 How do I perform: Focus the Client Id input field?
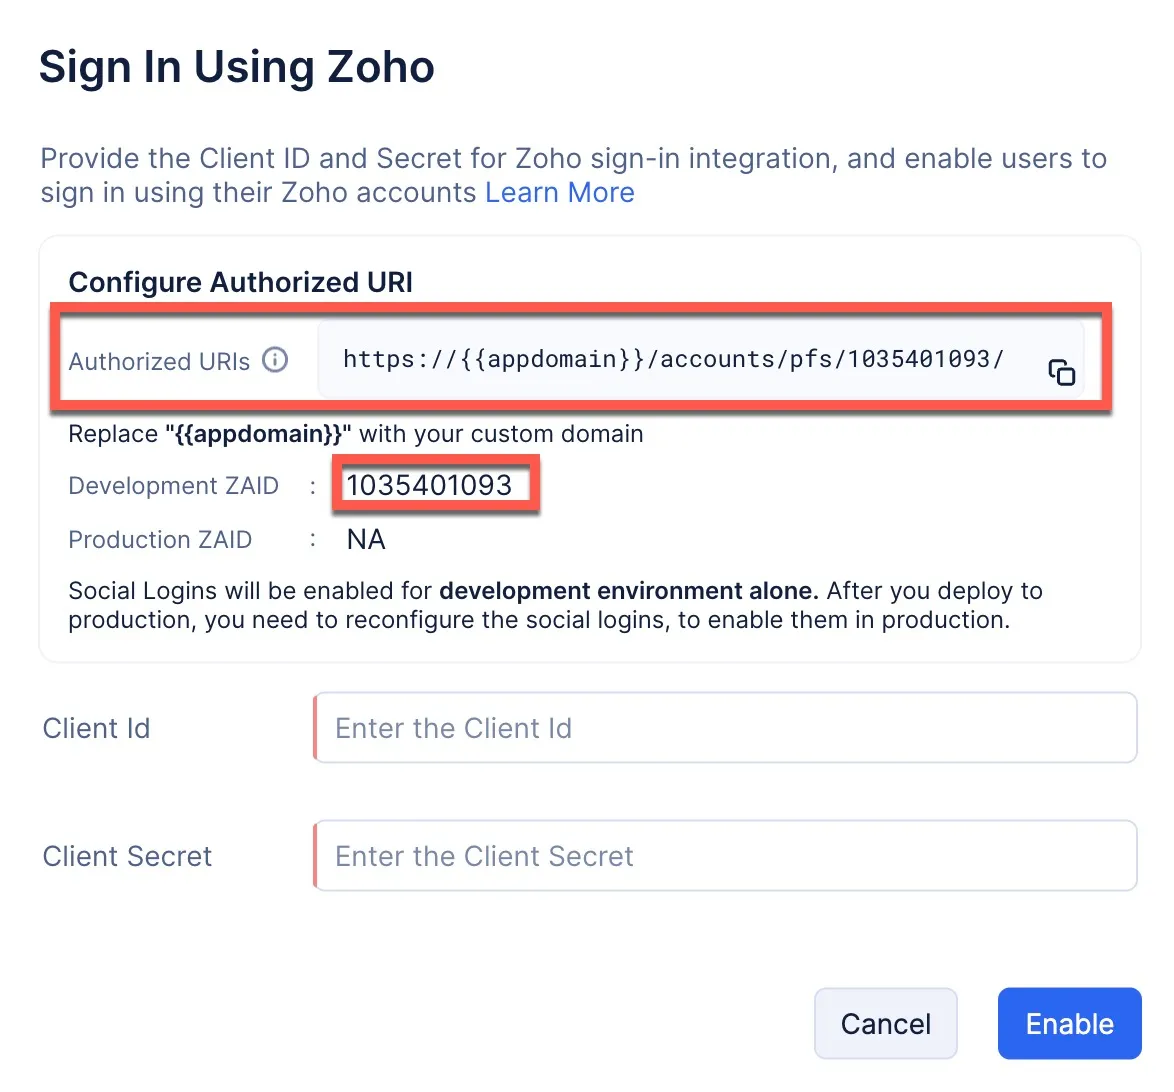click(x=725, y=728)
